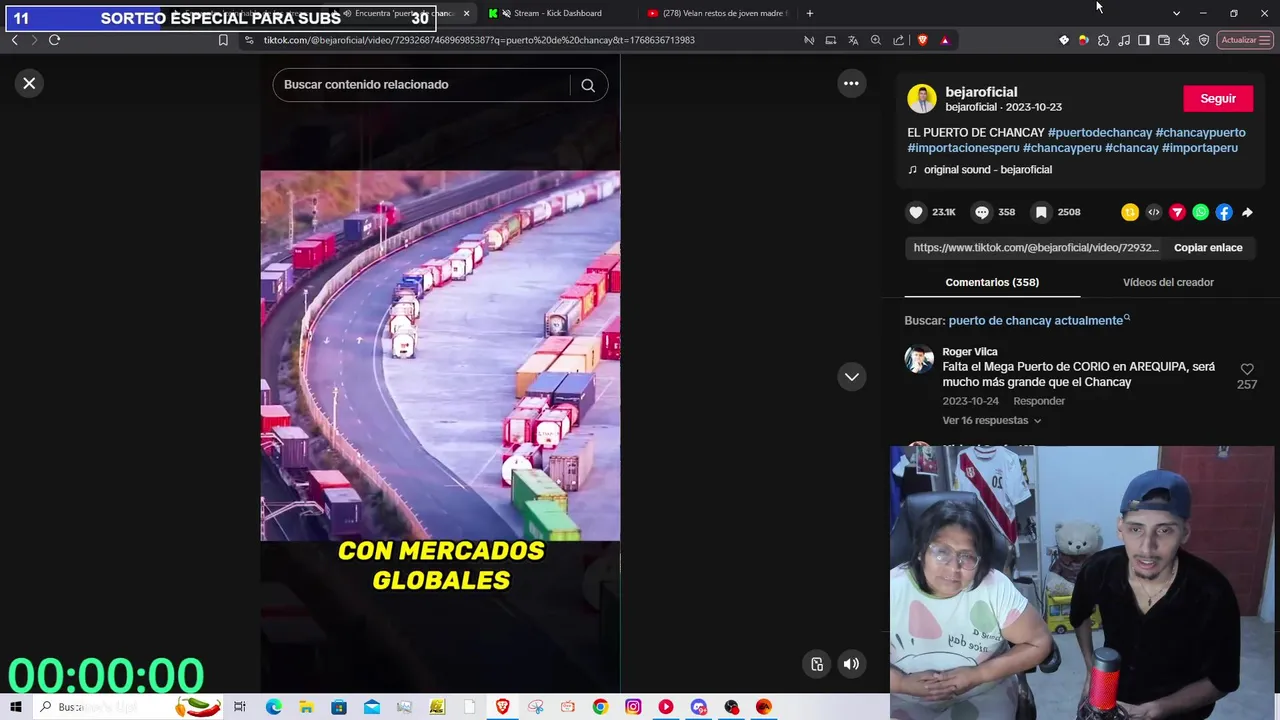
Task: Mute the video using speaker icon
Action: pyautogui.click(x=851, y=664)
